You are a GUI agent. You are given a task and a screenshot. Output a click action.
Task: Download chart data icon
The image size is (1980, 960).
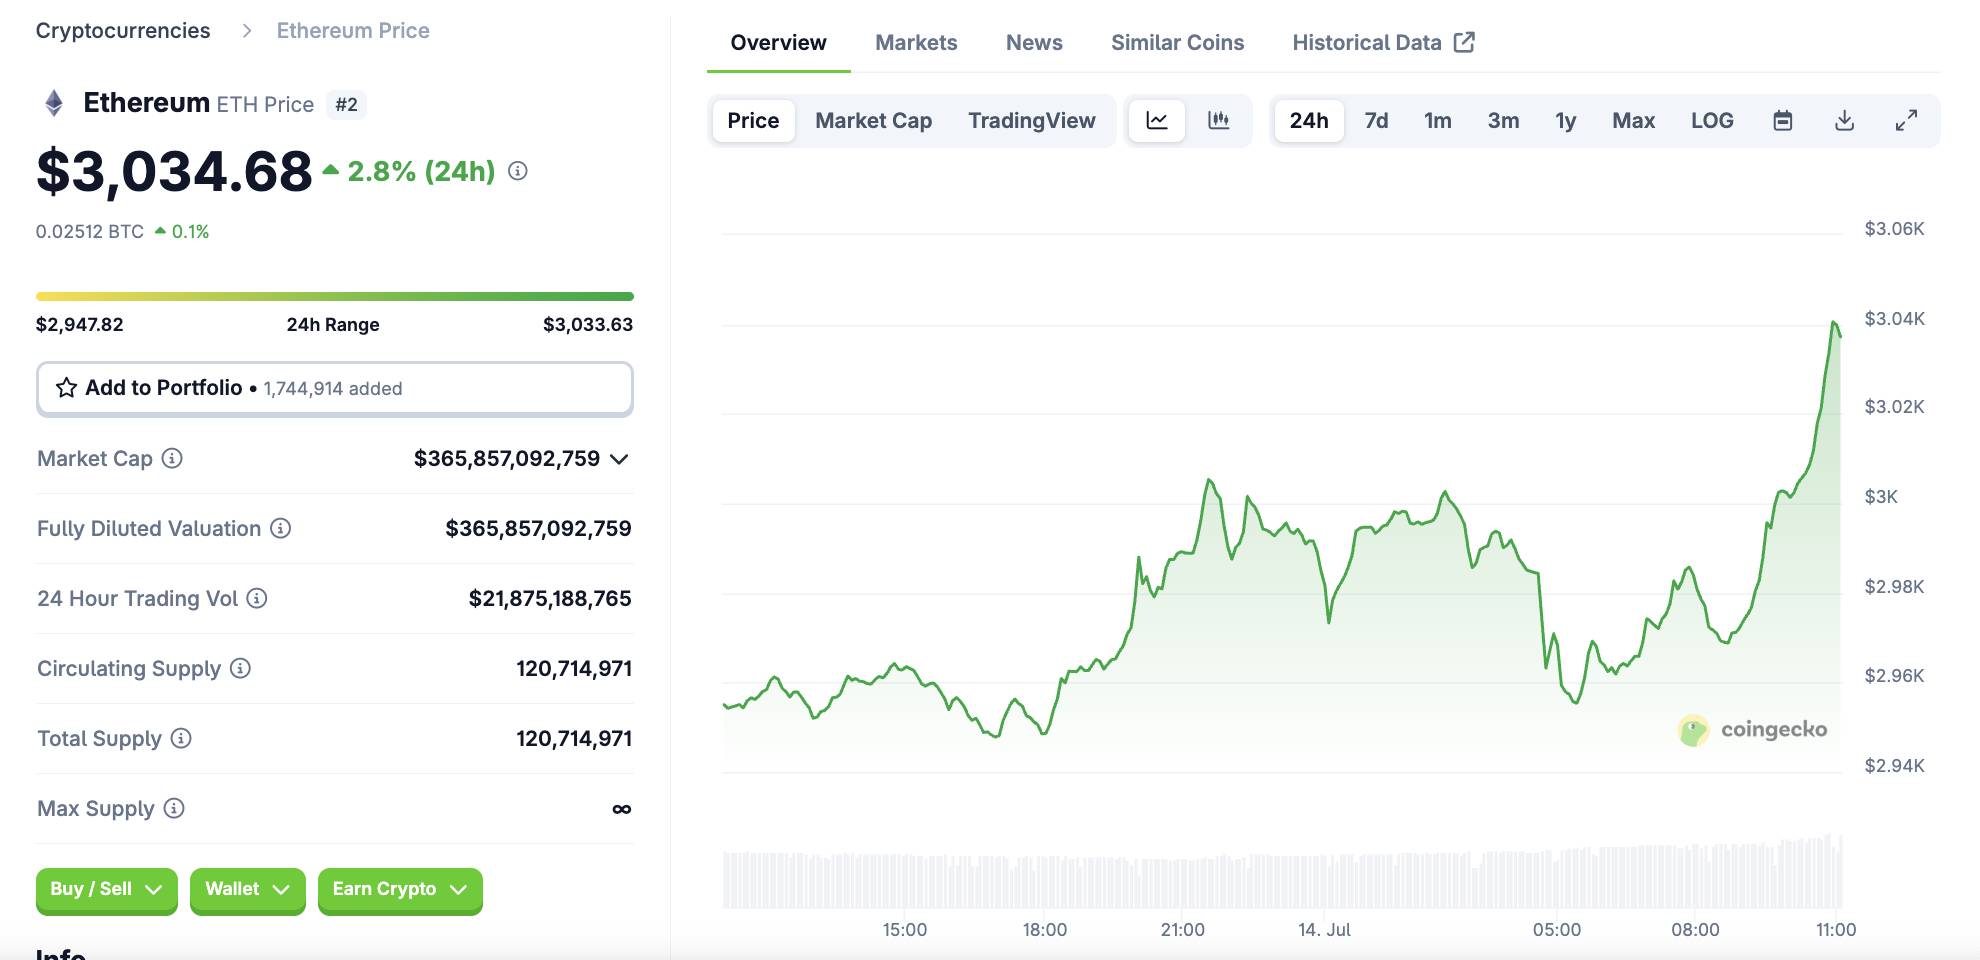(1845, 121)
